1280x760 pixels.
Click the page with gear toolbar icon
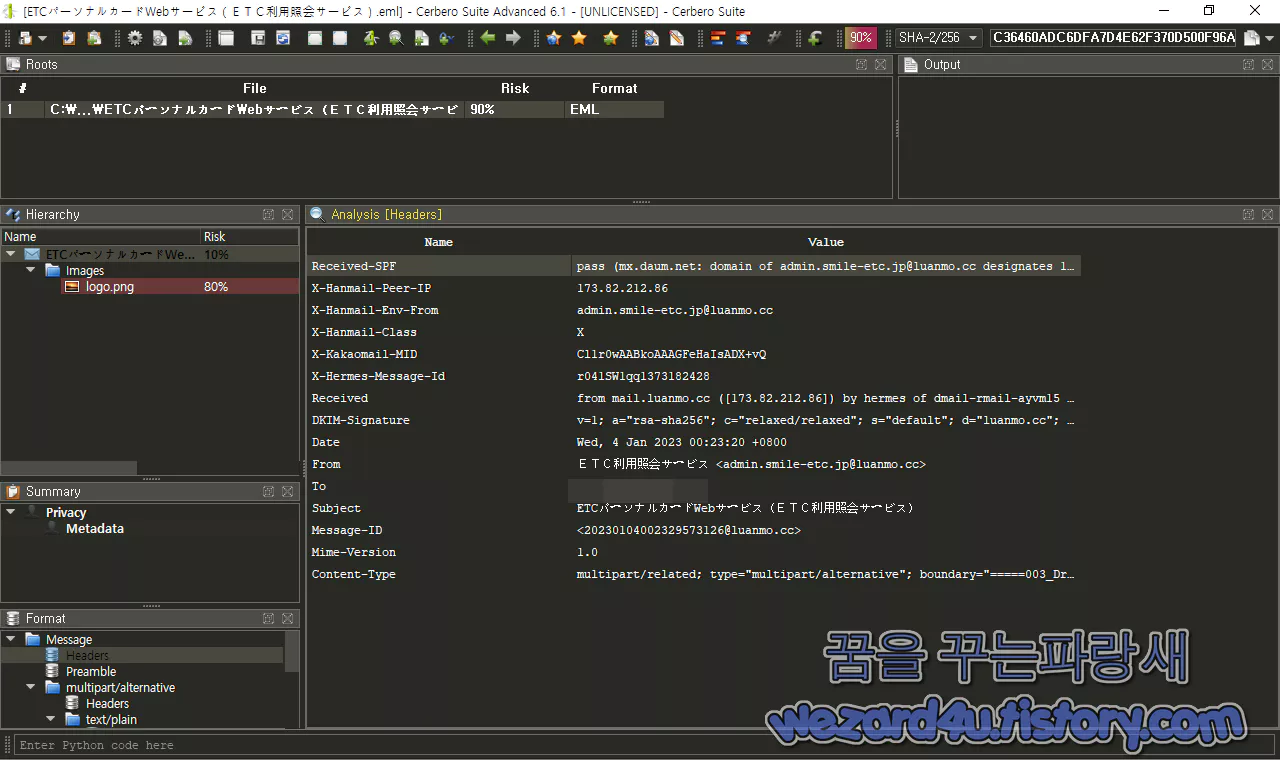160,38
